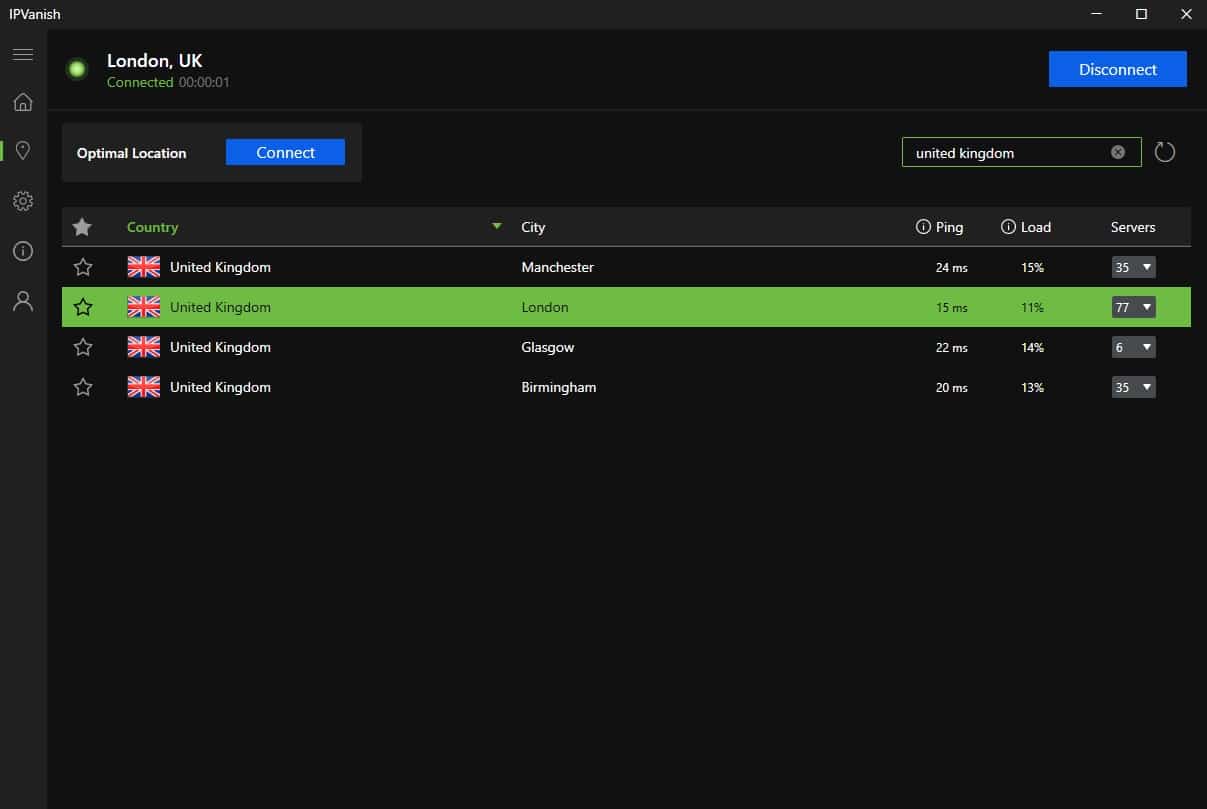Select the Birmingham city cell
This screenshot has height=809, width=1207.
pos(559,387)
